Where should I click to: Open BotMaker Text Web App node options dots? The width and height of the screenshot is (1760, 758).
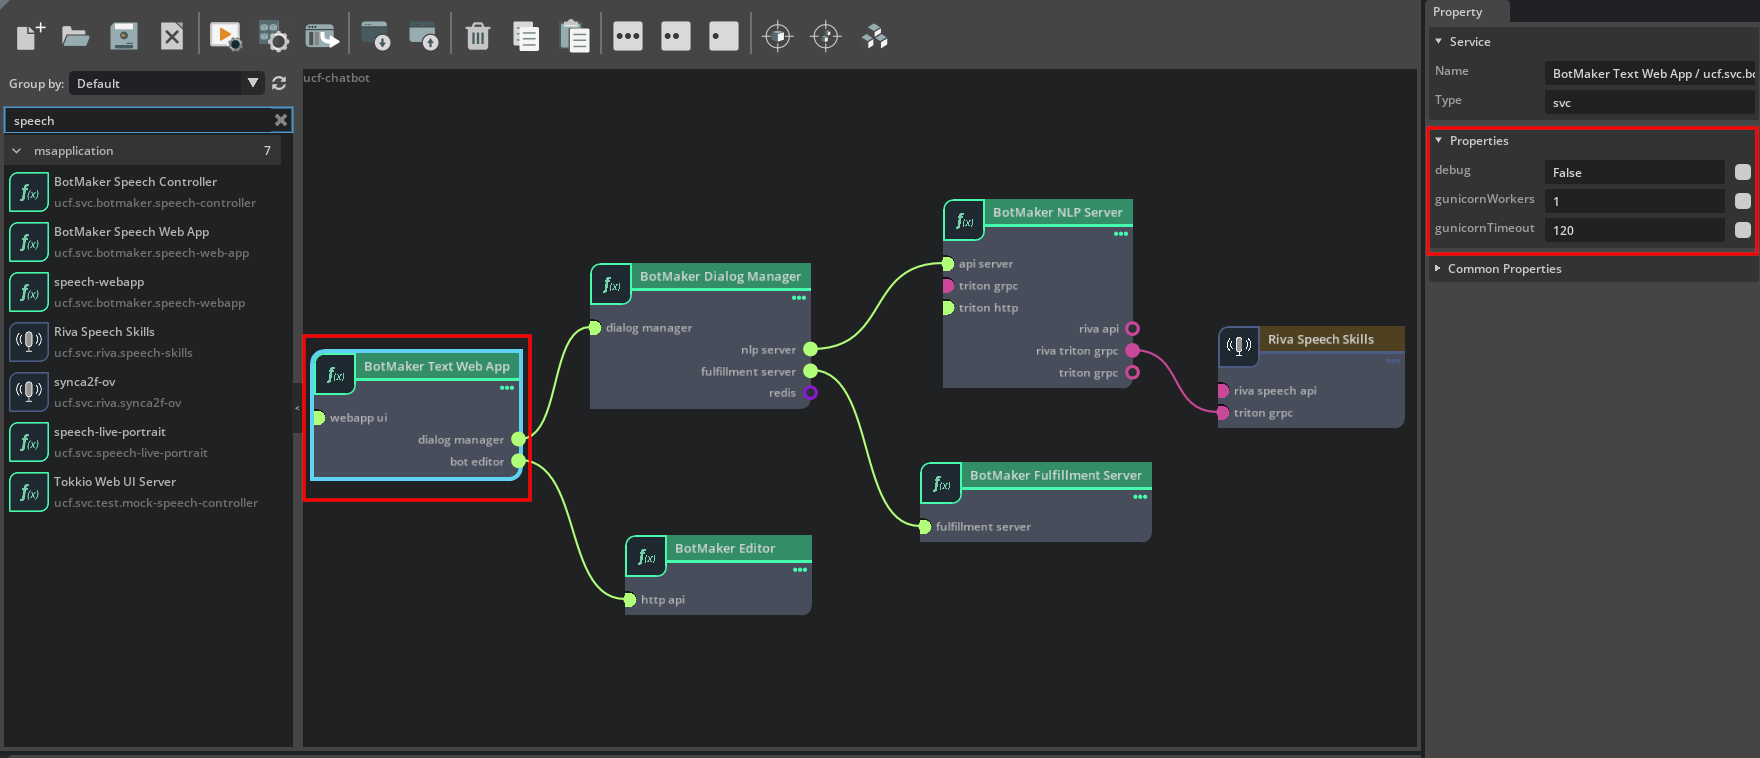click(x=507, y=388)
